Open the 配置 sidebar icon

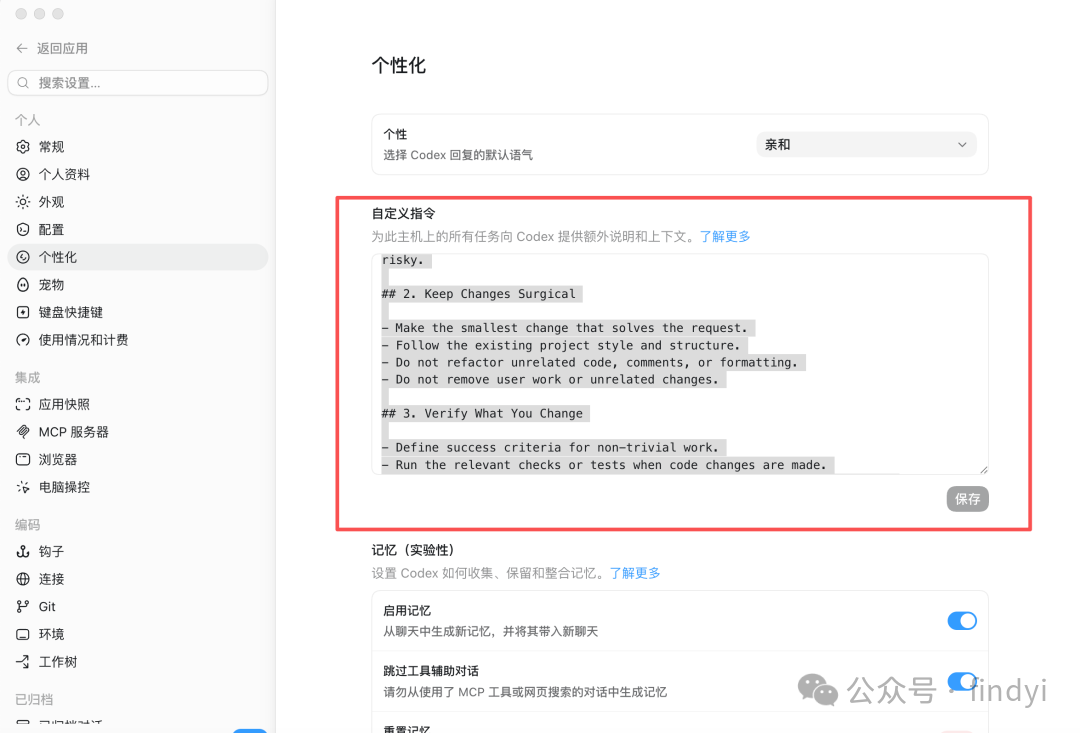click(23, 229)
